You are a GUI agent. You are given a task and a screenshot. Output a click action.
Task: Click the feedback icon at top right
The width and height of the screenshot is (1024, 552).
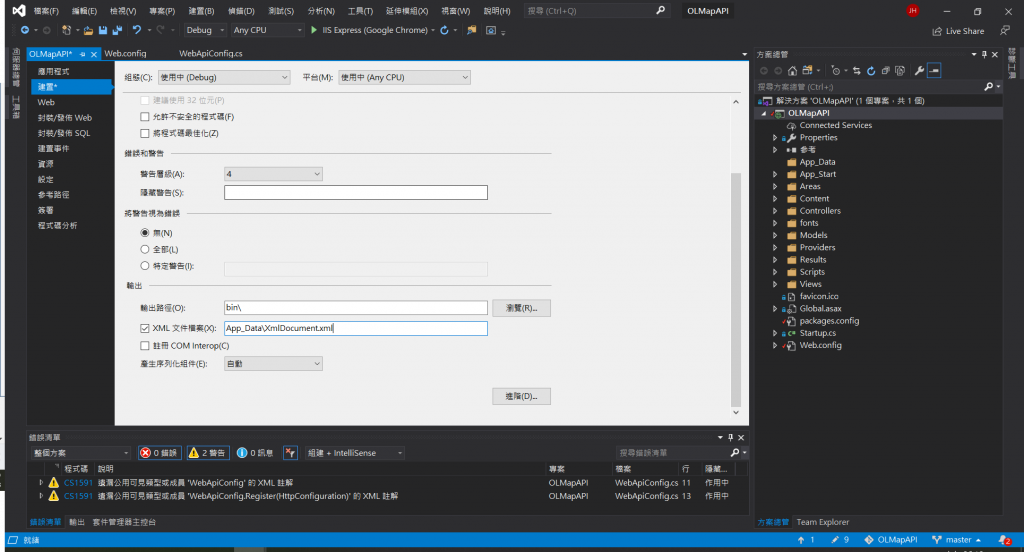tap(1005, 31)
